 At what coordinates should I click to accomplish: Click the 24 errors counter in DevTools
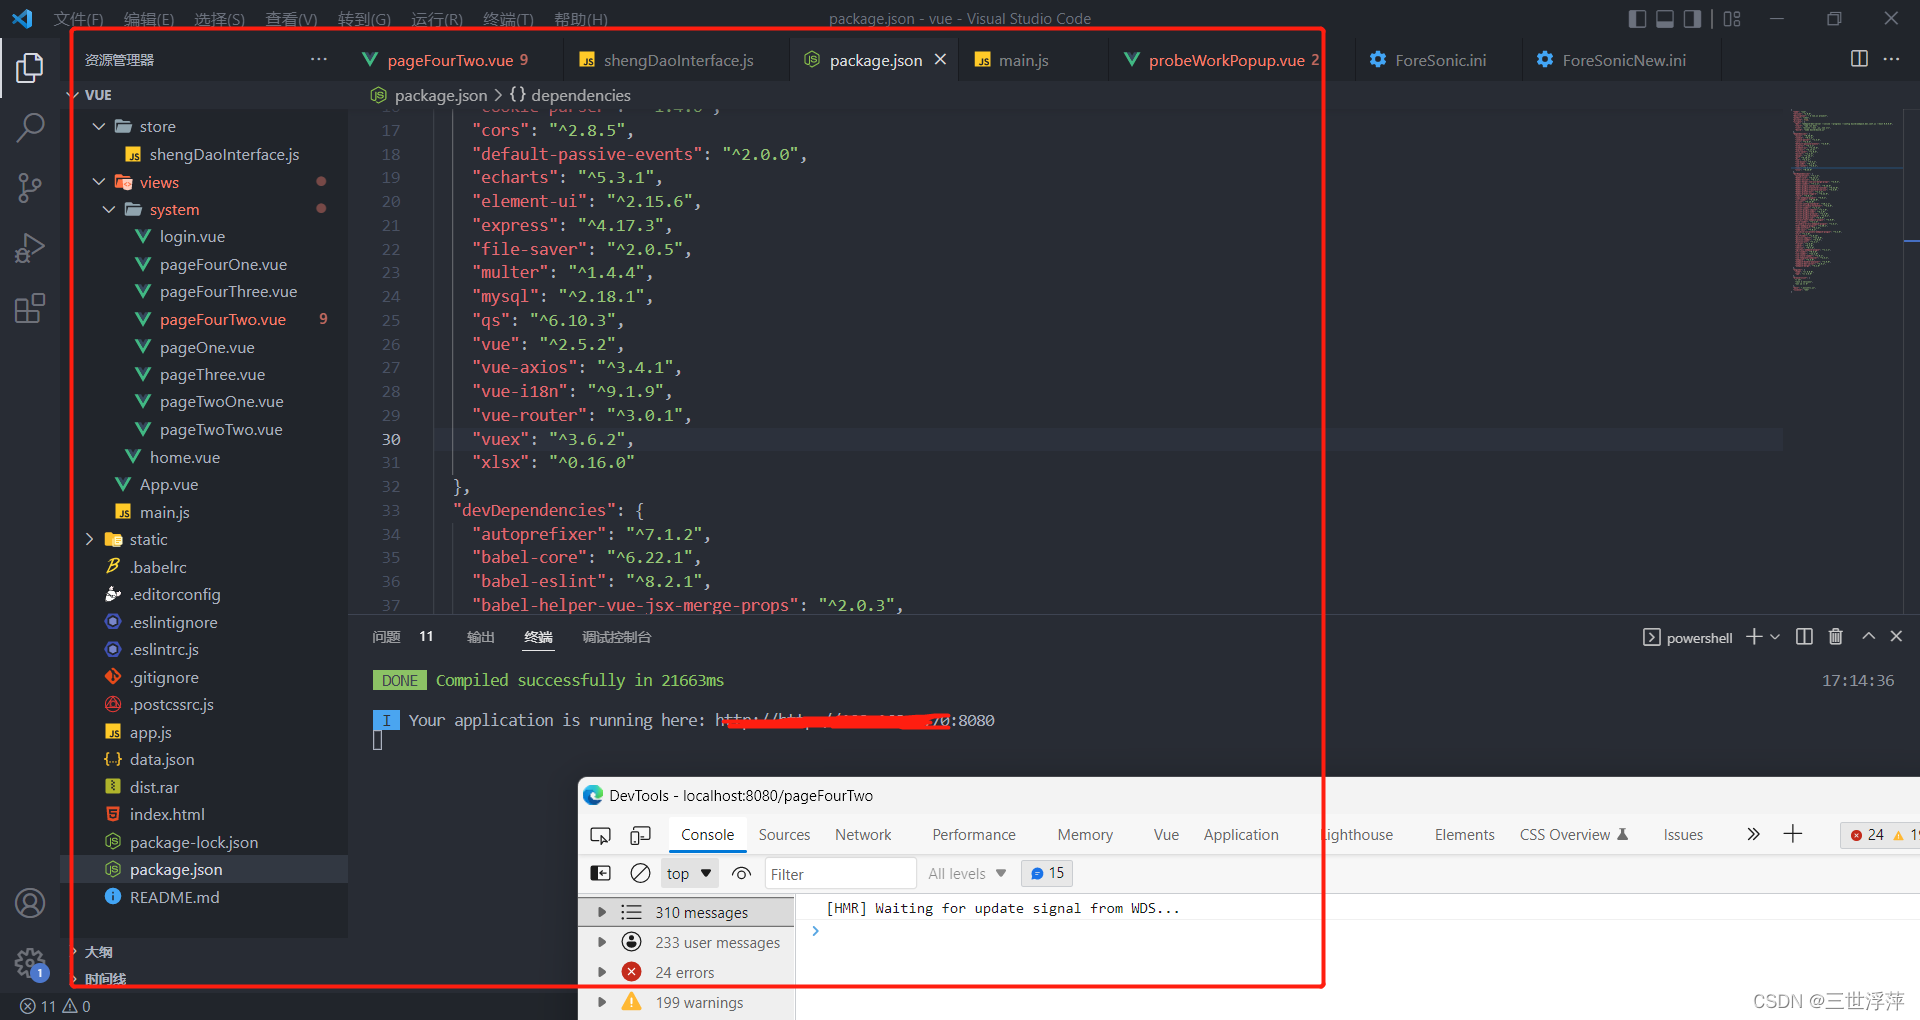coord(1867,835)
